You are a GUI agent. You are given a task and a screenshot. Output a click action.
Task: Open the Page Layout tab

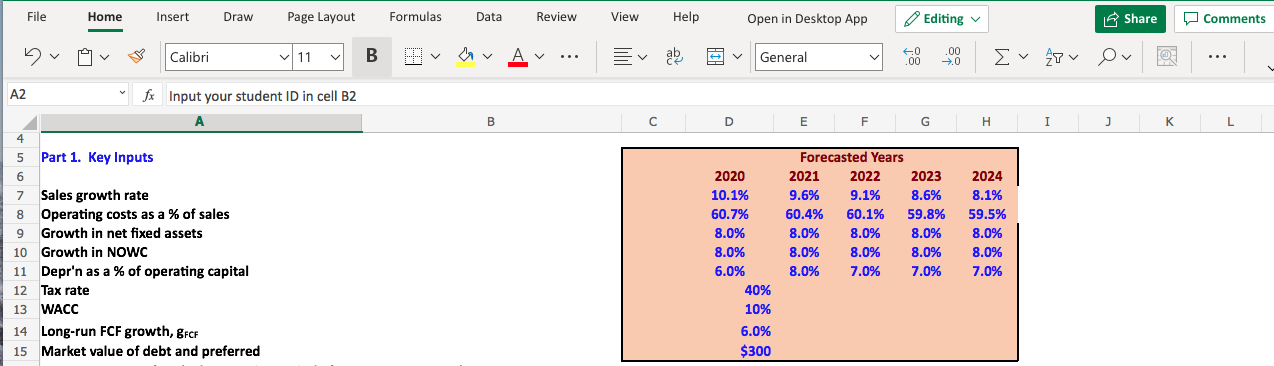pos(321,17)
